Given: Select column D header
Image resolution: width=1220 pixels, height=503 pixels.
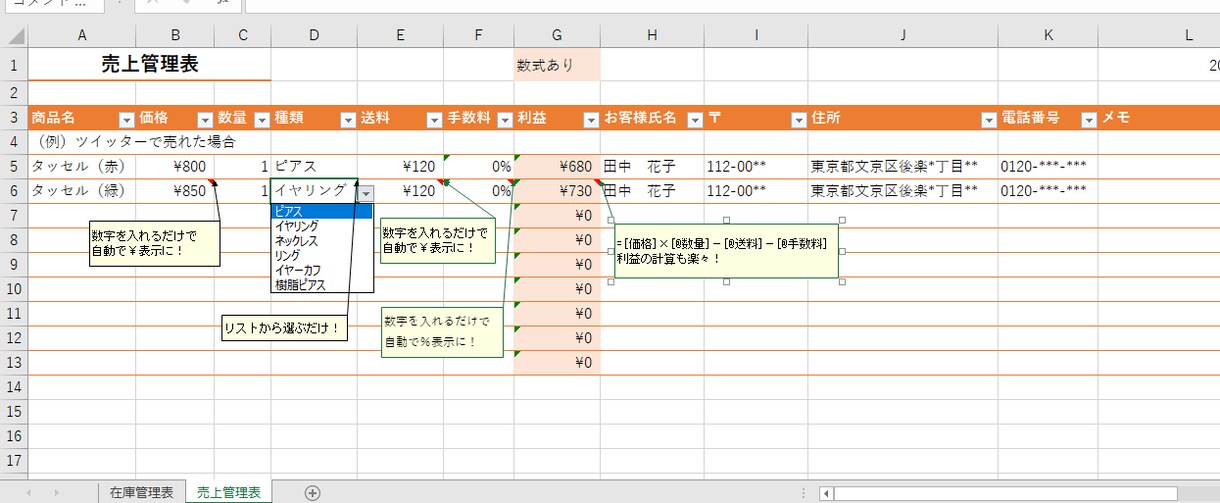Looking at the screenshot, I should (314, 36).
